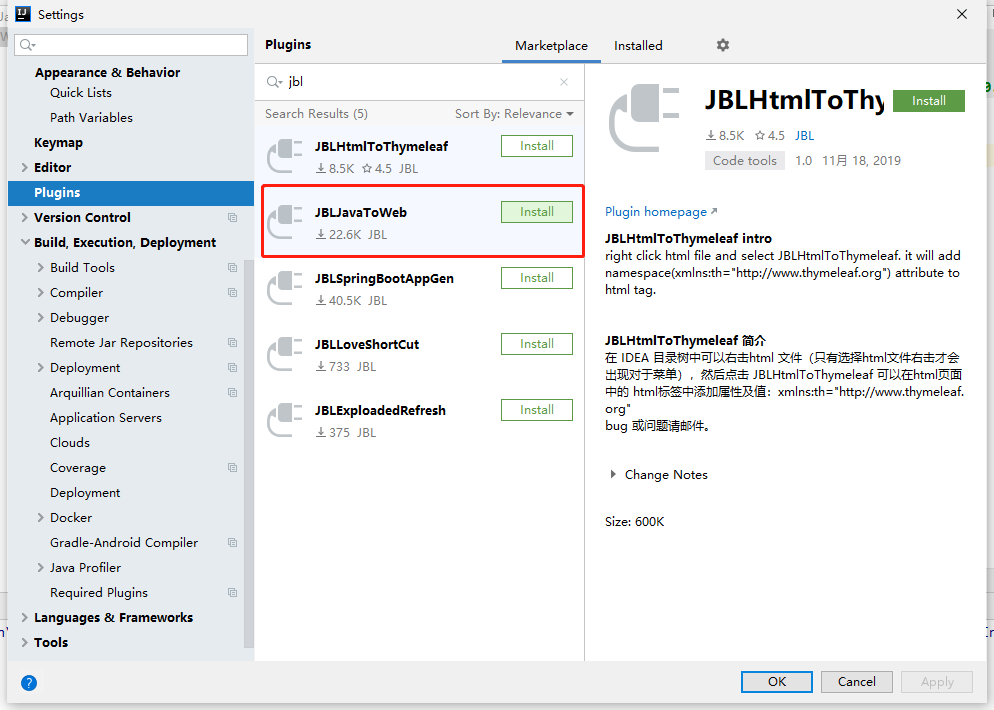Select Quick Lists settings
Image resolution: width=994 pixels, height=710 pixels.
[81, 93]
